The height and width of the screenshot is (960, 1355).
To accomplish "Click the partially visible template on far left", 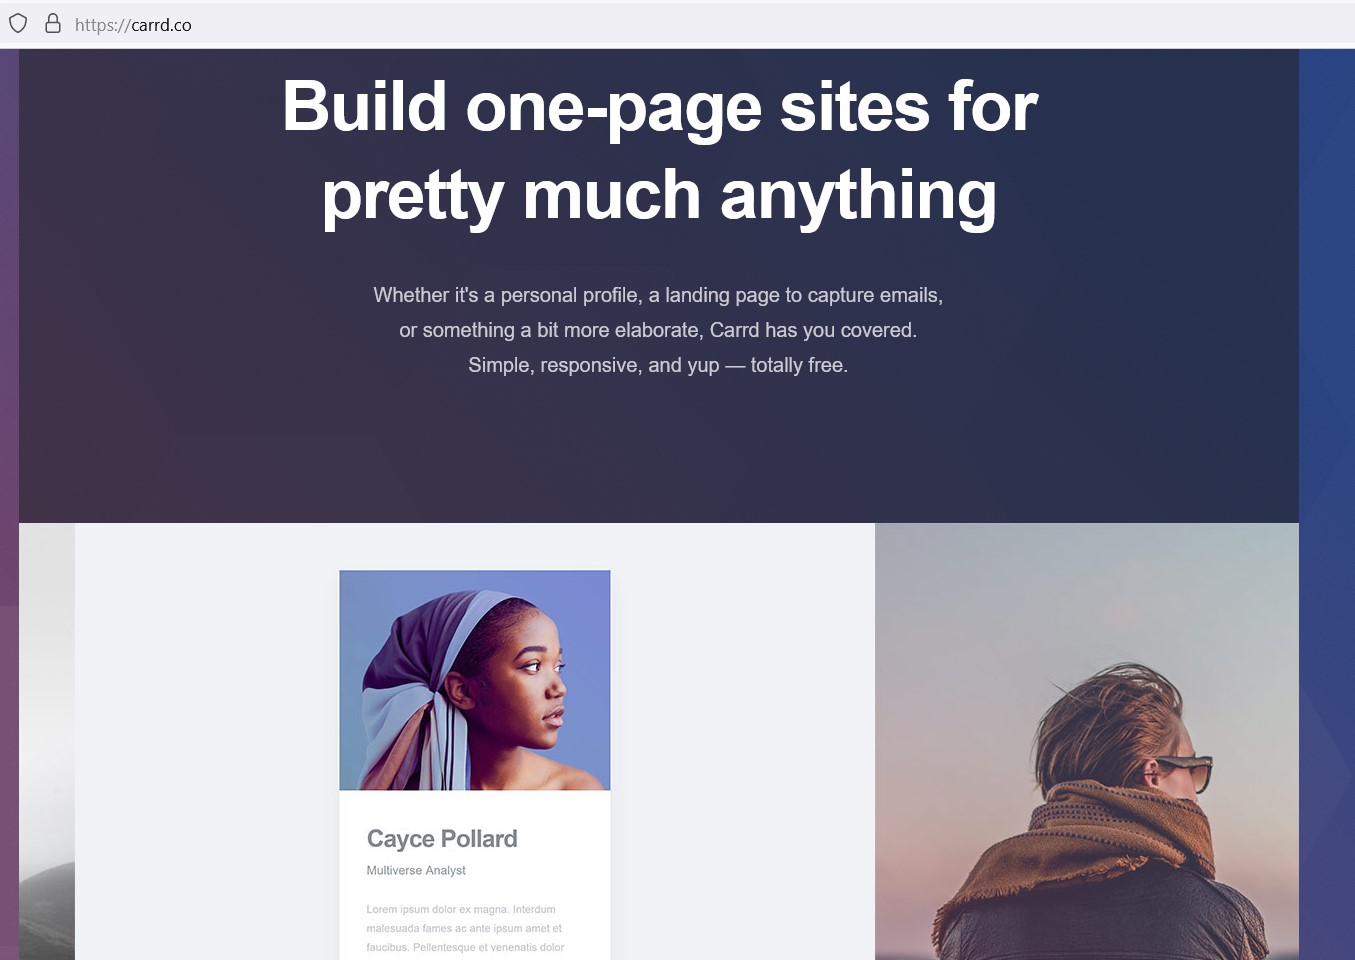I will tap(47, 741).
